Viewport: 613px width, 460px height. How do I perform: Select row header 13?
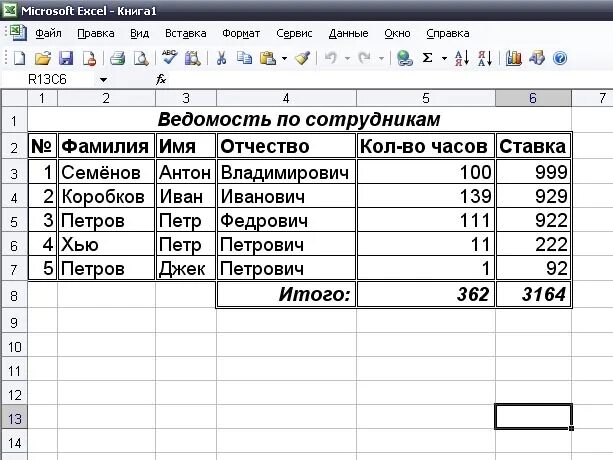coord(14,419)
